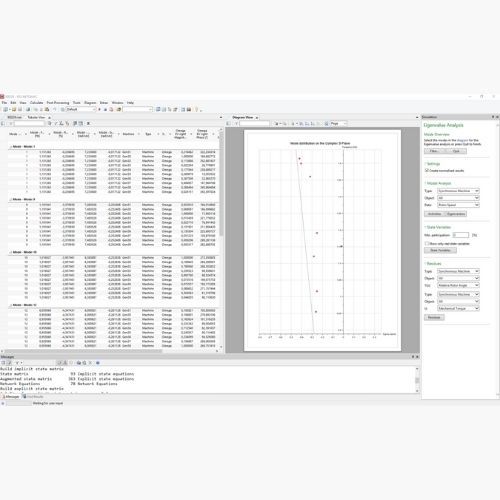Collapse the Modal Analysis section header
500x500 pixels.
(x=438, y=183)
